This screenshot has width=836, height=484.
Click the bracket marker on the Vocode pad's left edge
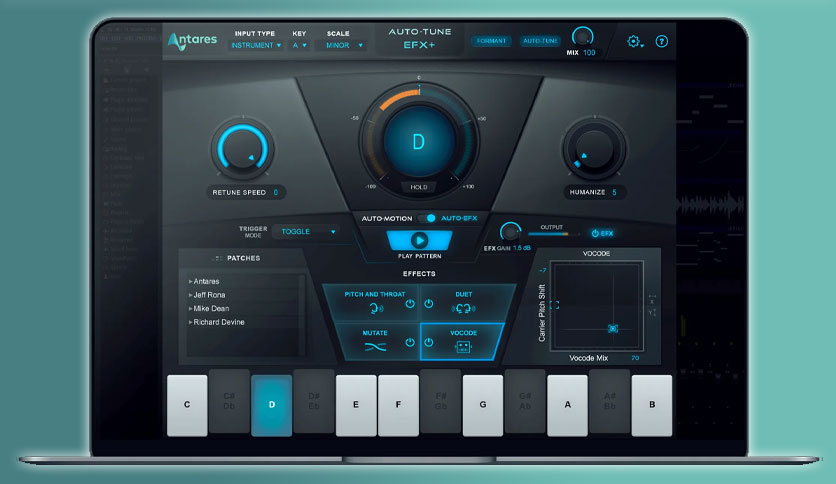(554, 305)
